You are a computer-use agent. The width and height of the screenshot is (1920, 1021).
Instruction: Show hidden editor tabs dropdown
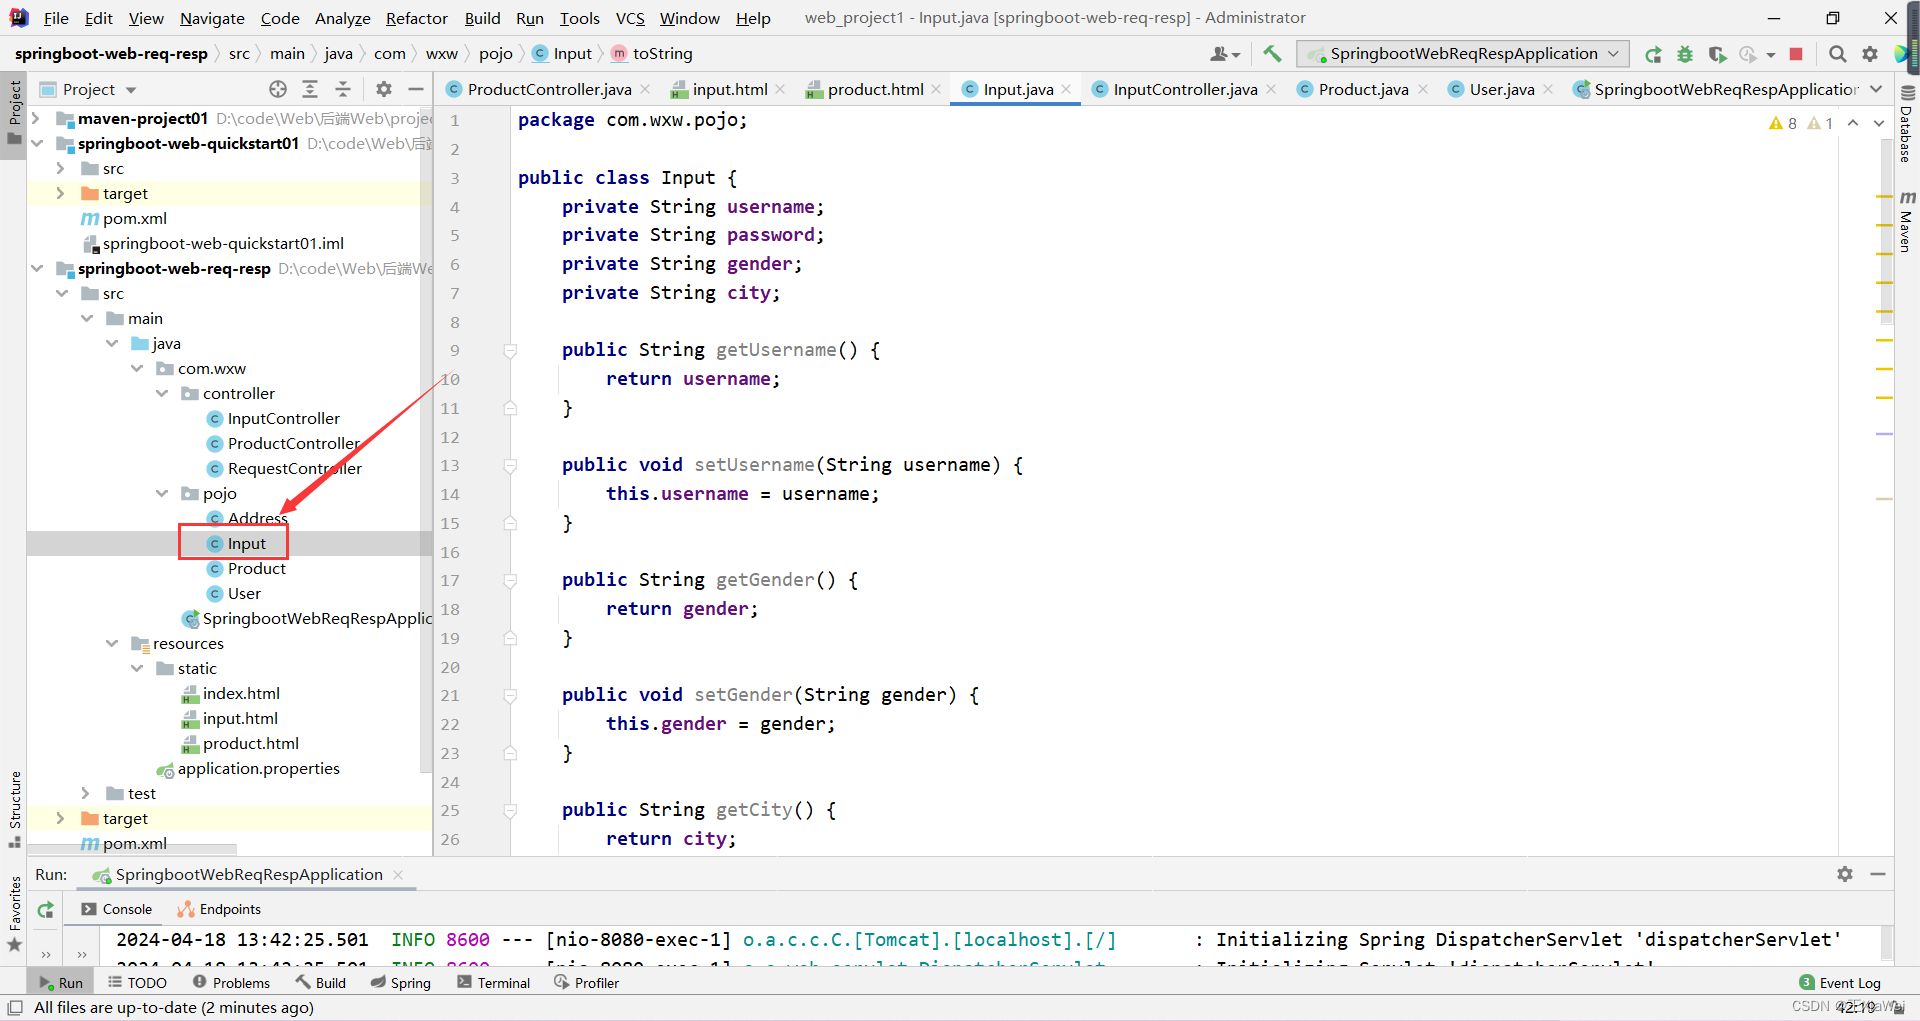[x=1876, y=89]
